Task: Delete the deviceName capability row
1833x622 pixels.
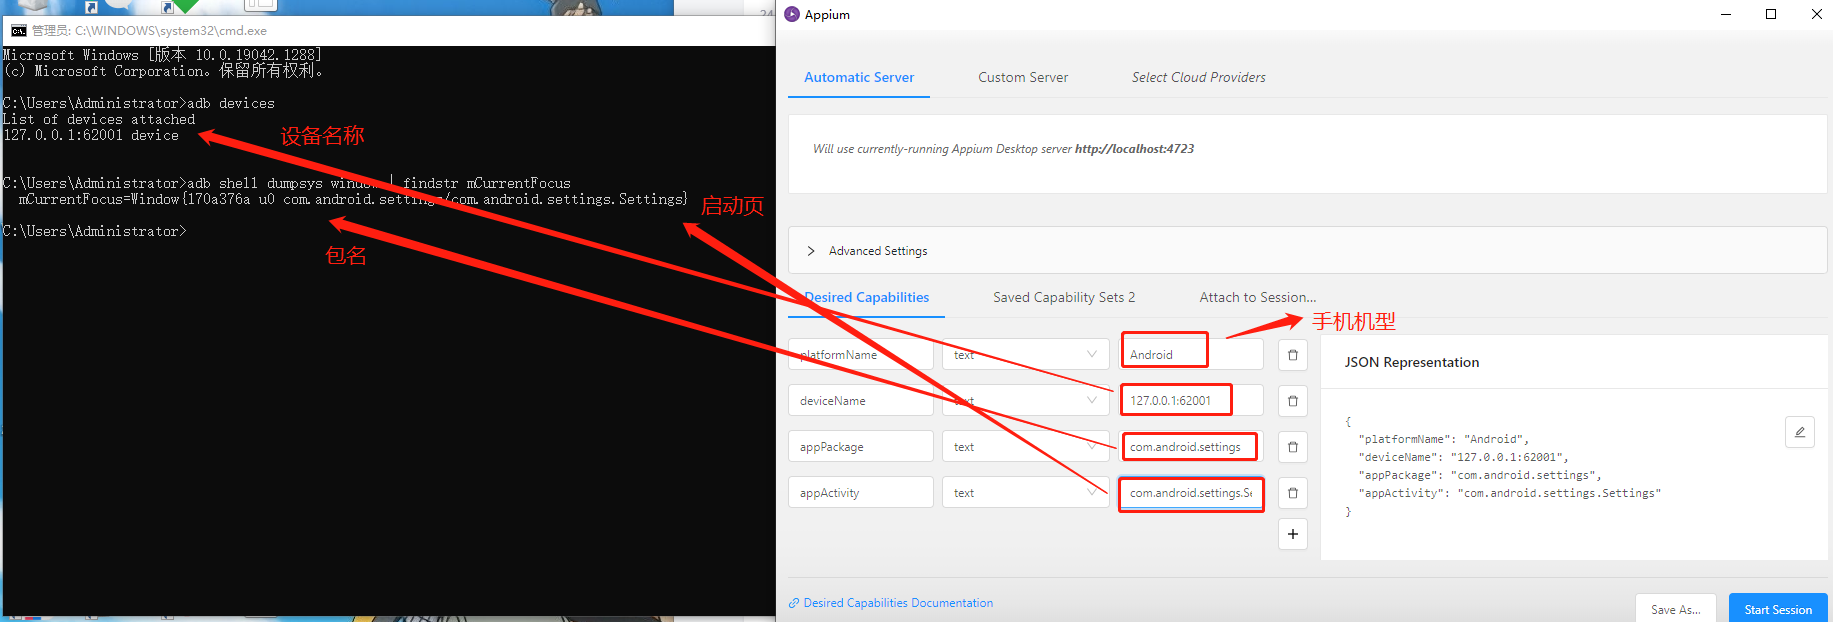Action: [1293, 401]
